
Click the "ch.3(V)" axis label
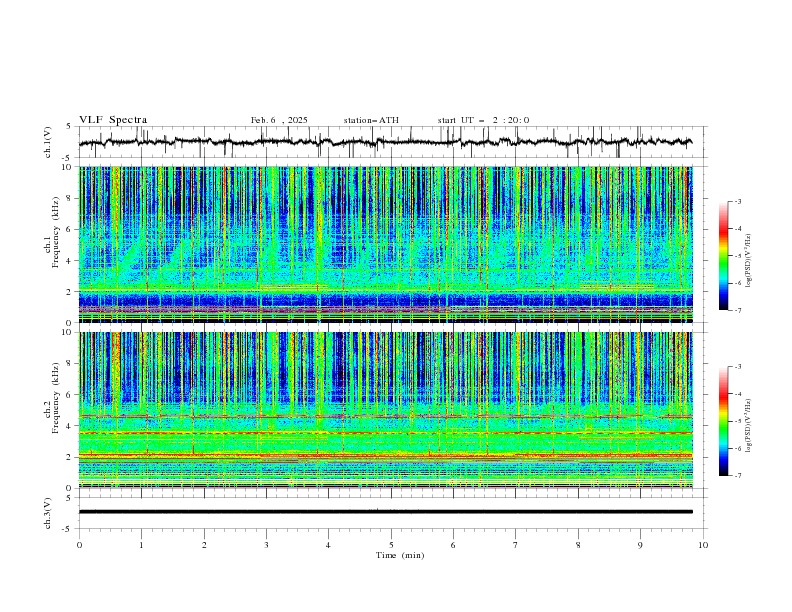click(x=48, y=513)
